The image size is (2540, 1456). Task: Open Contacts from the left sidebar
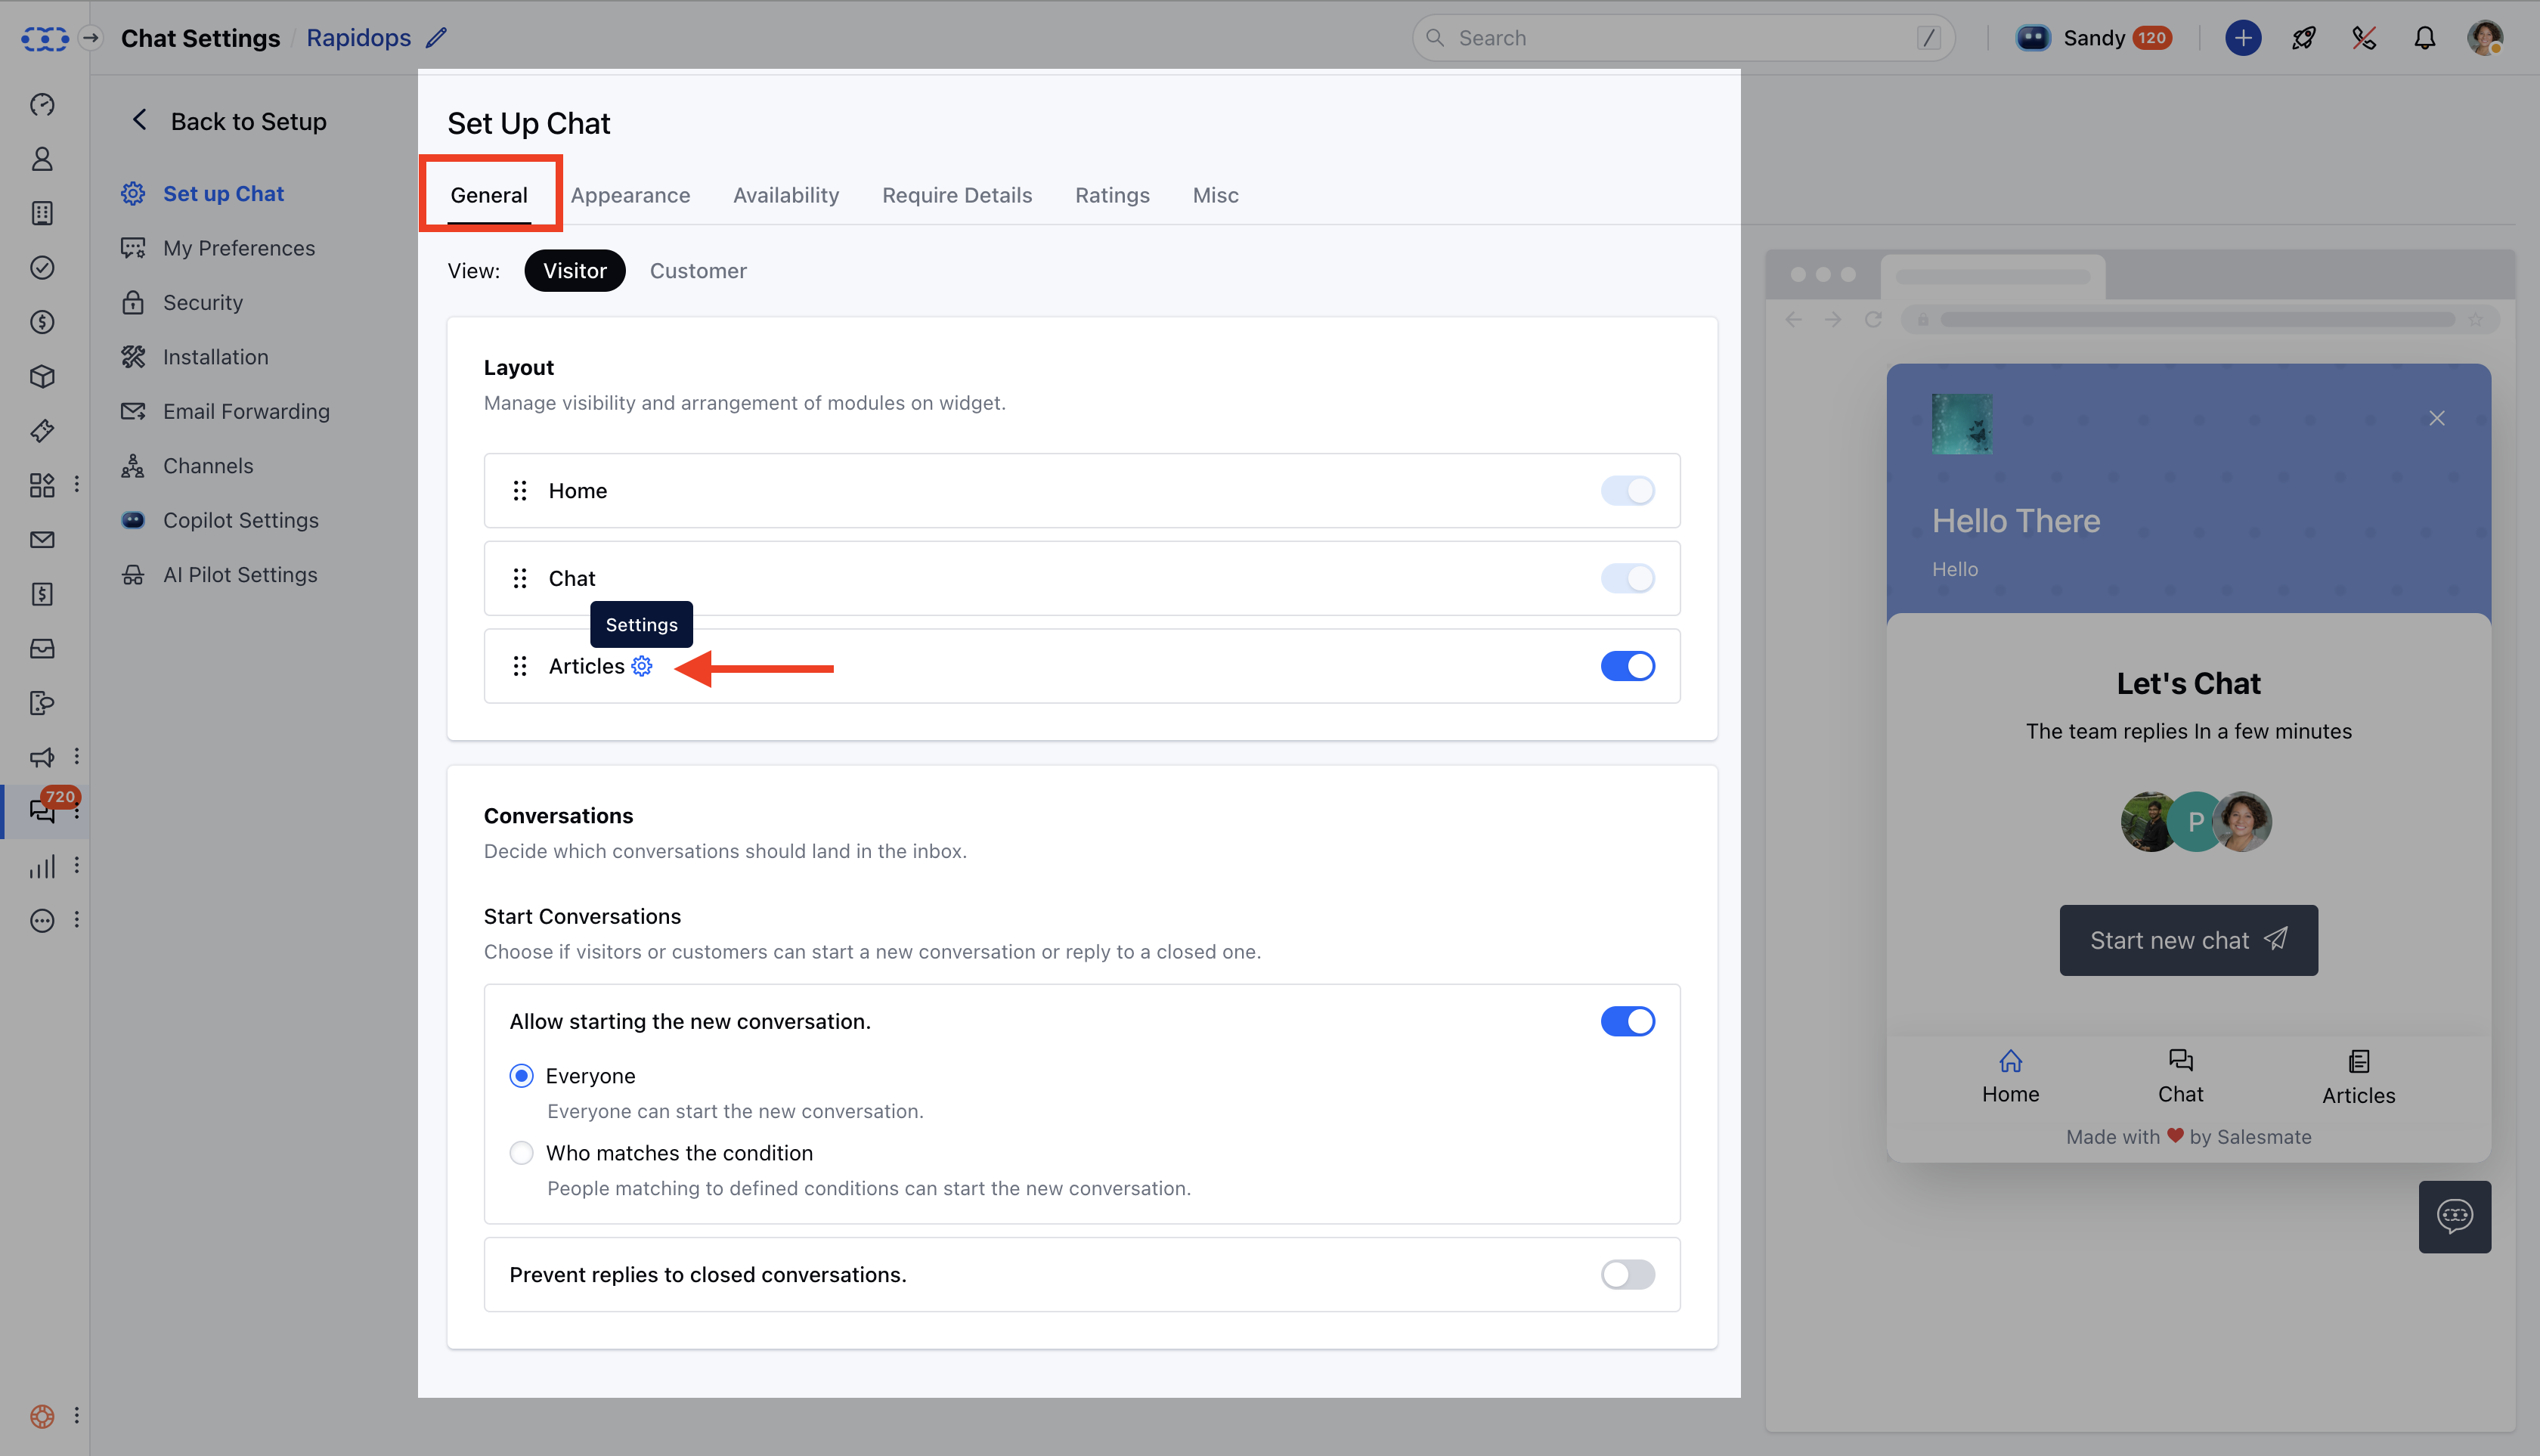coord(42,159)
